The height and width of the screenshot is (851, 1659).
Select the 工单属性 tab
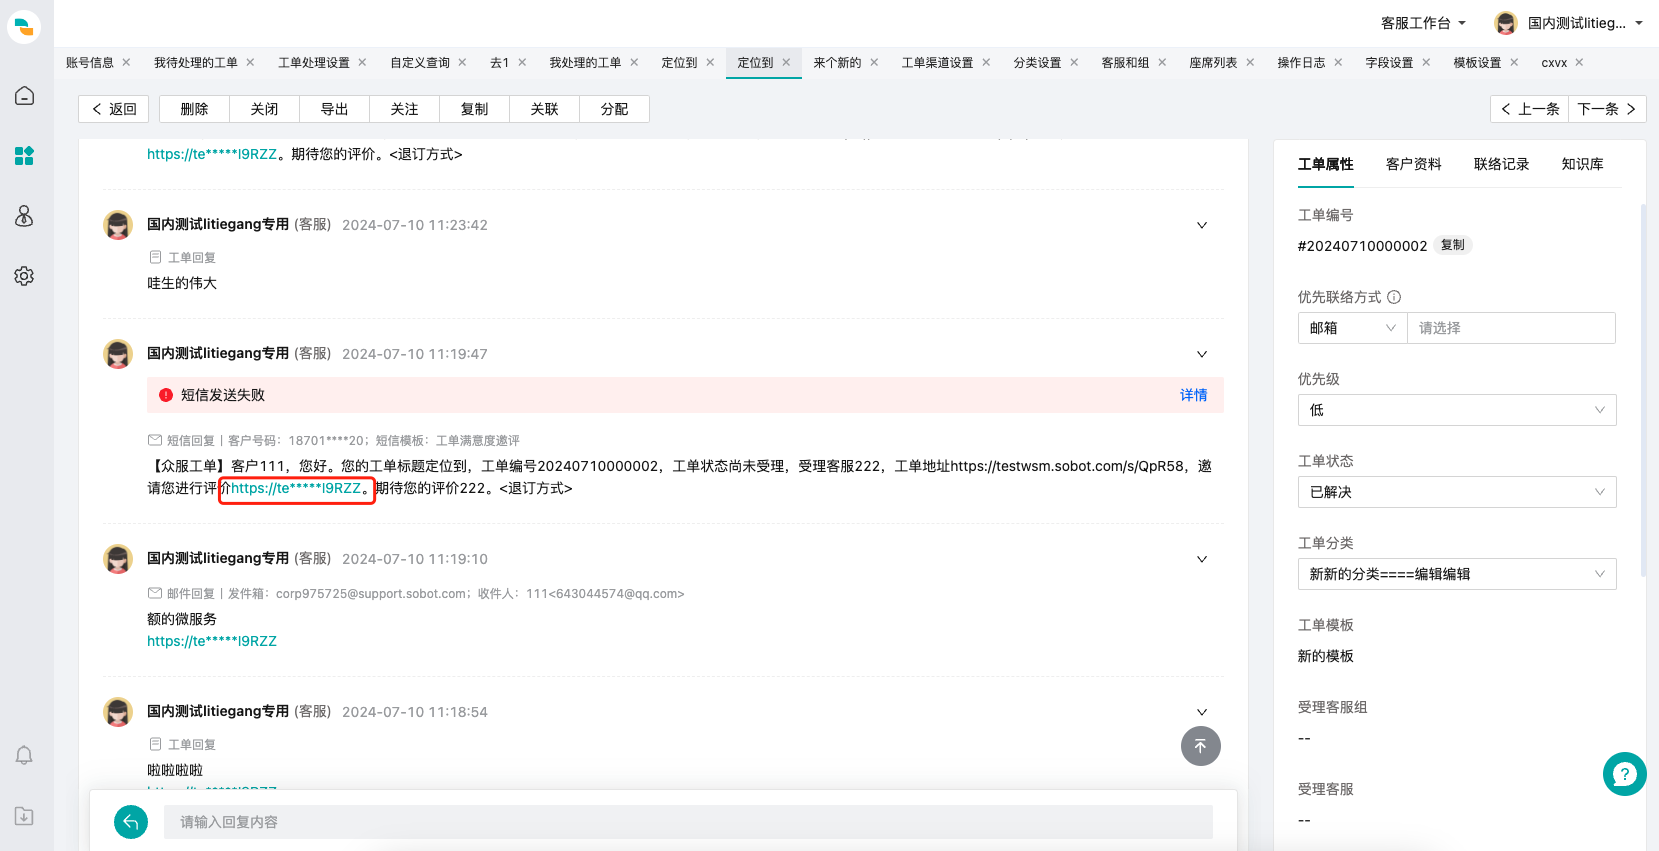[x=1326, y=164]
